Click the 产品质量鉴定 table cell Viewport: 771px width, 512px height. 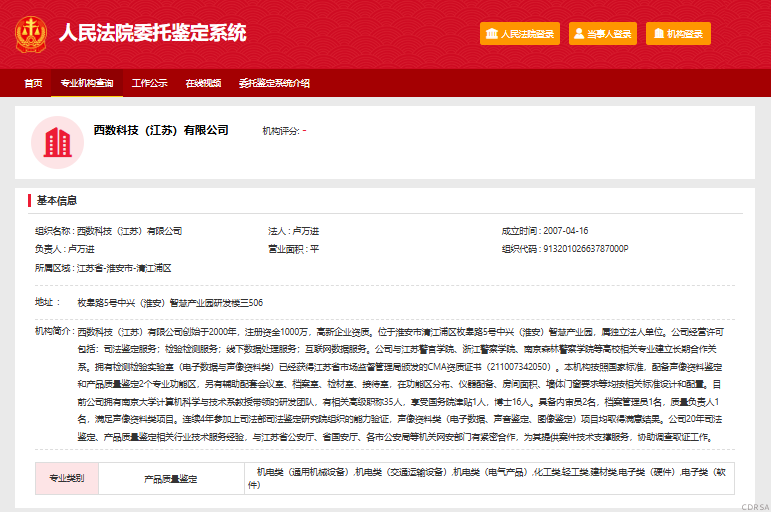pos(171,478)
